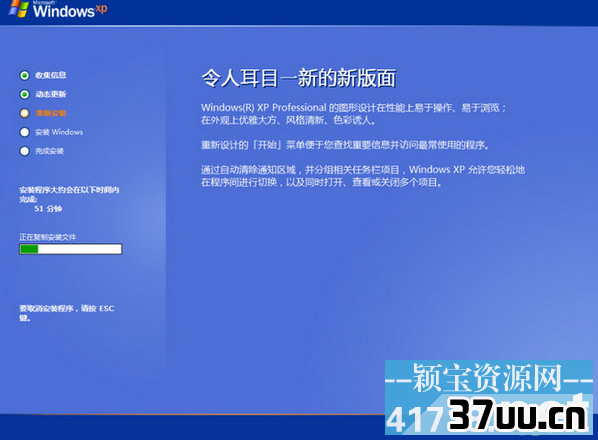This screenshot has height=440, width=598.
Task: Click the 正在复制安装文件 status label
Action: click(48, 237)
